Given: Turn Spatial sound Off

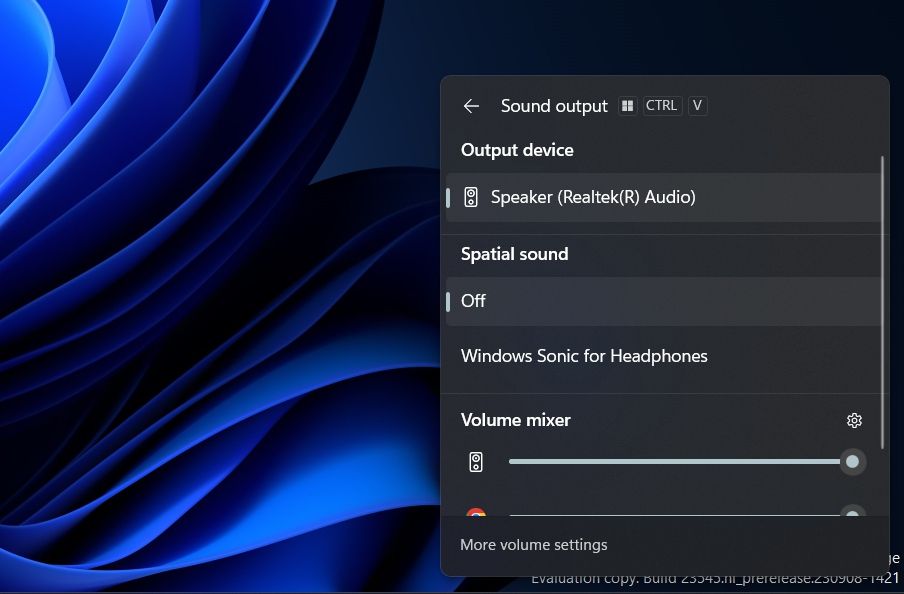Looking at the screenshot, I should 472,301.
